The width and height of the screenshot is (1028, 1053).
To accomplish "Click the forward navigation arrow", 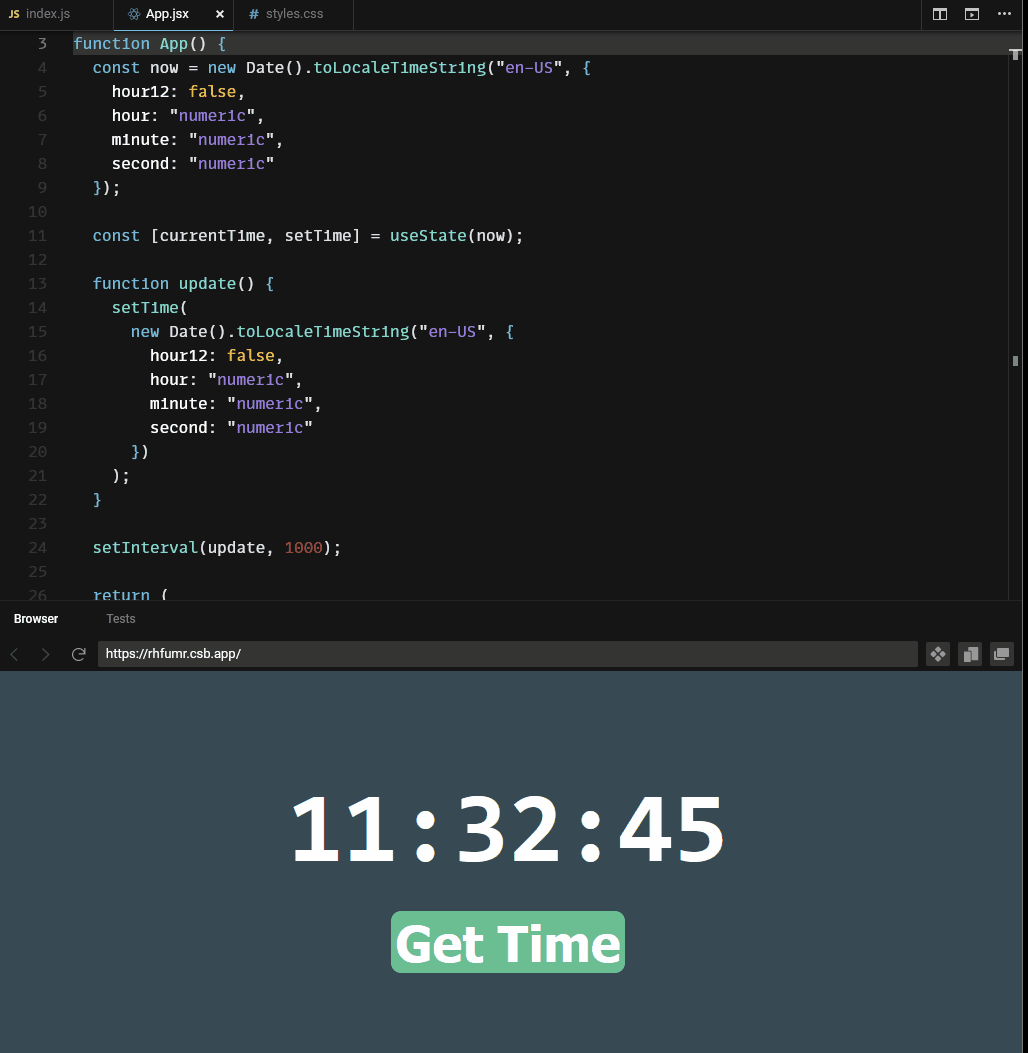I will coord(46,654).
